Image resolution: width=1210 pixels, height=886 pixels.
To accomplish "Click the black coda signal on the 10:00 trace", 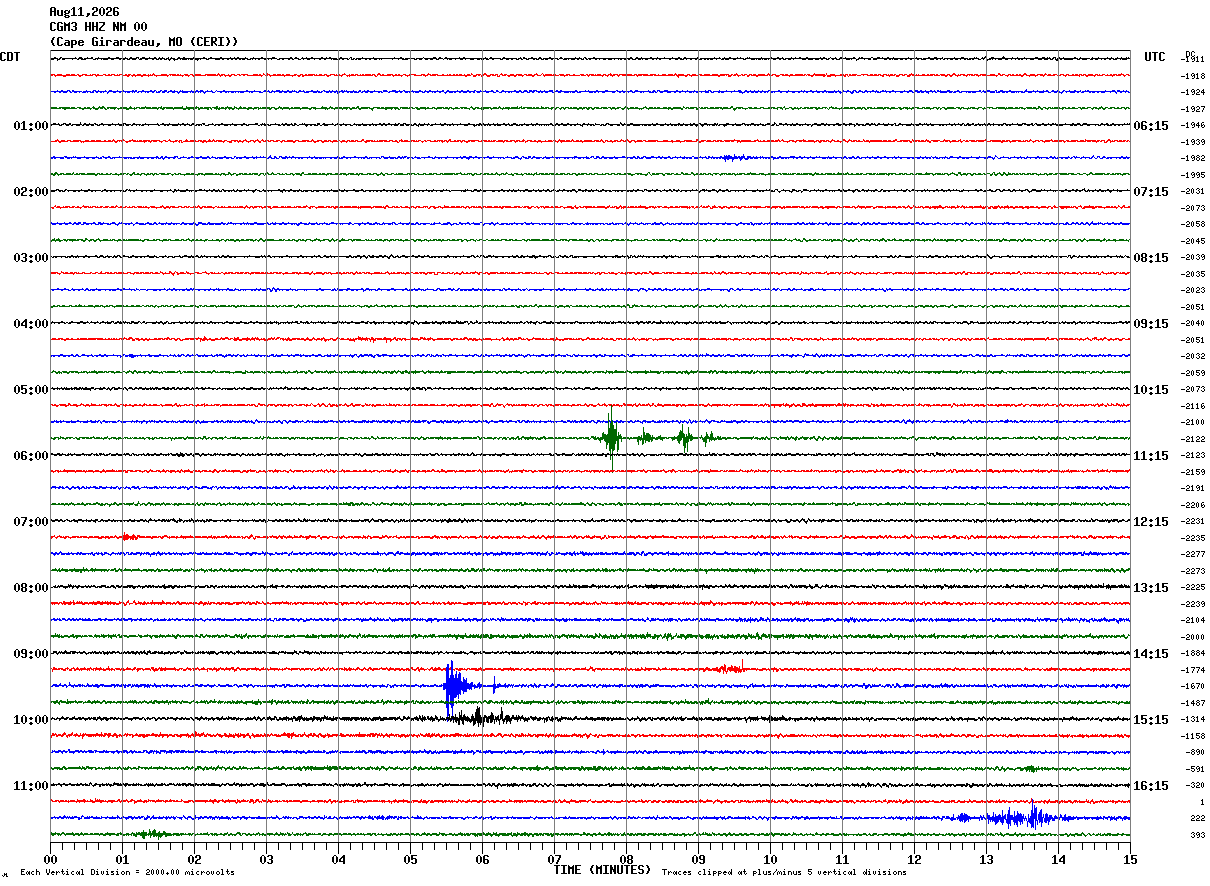I will 488,717.
